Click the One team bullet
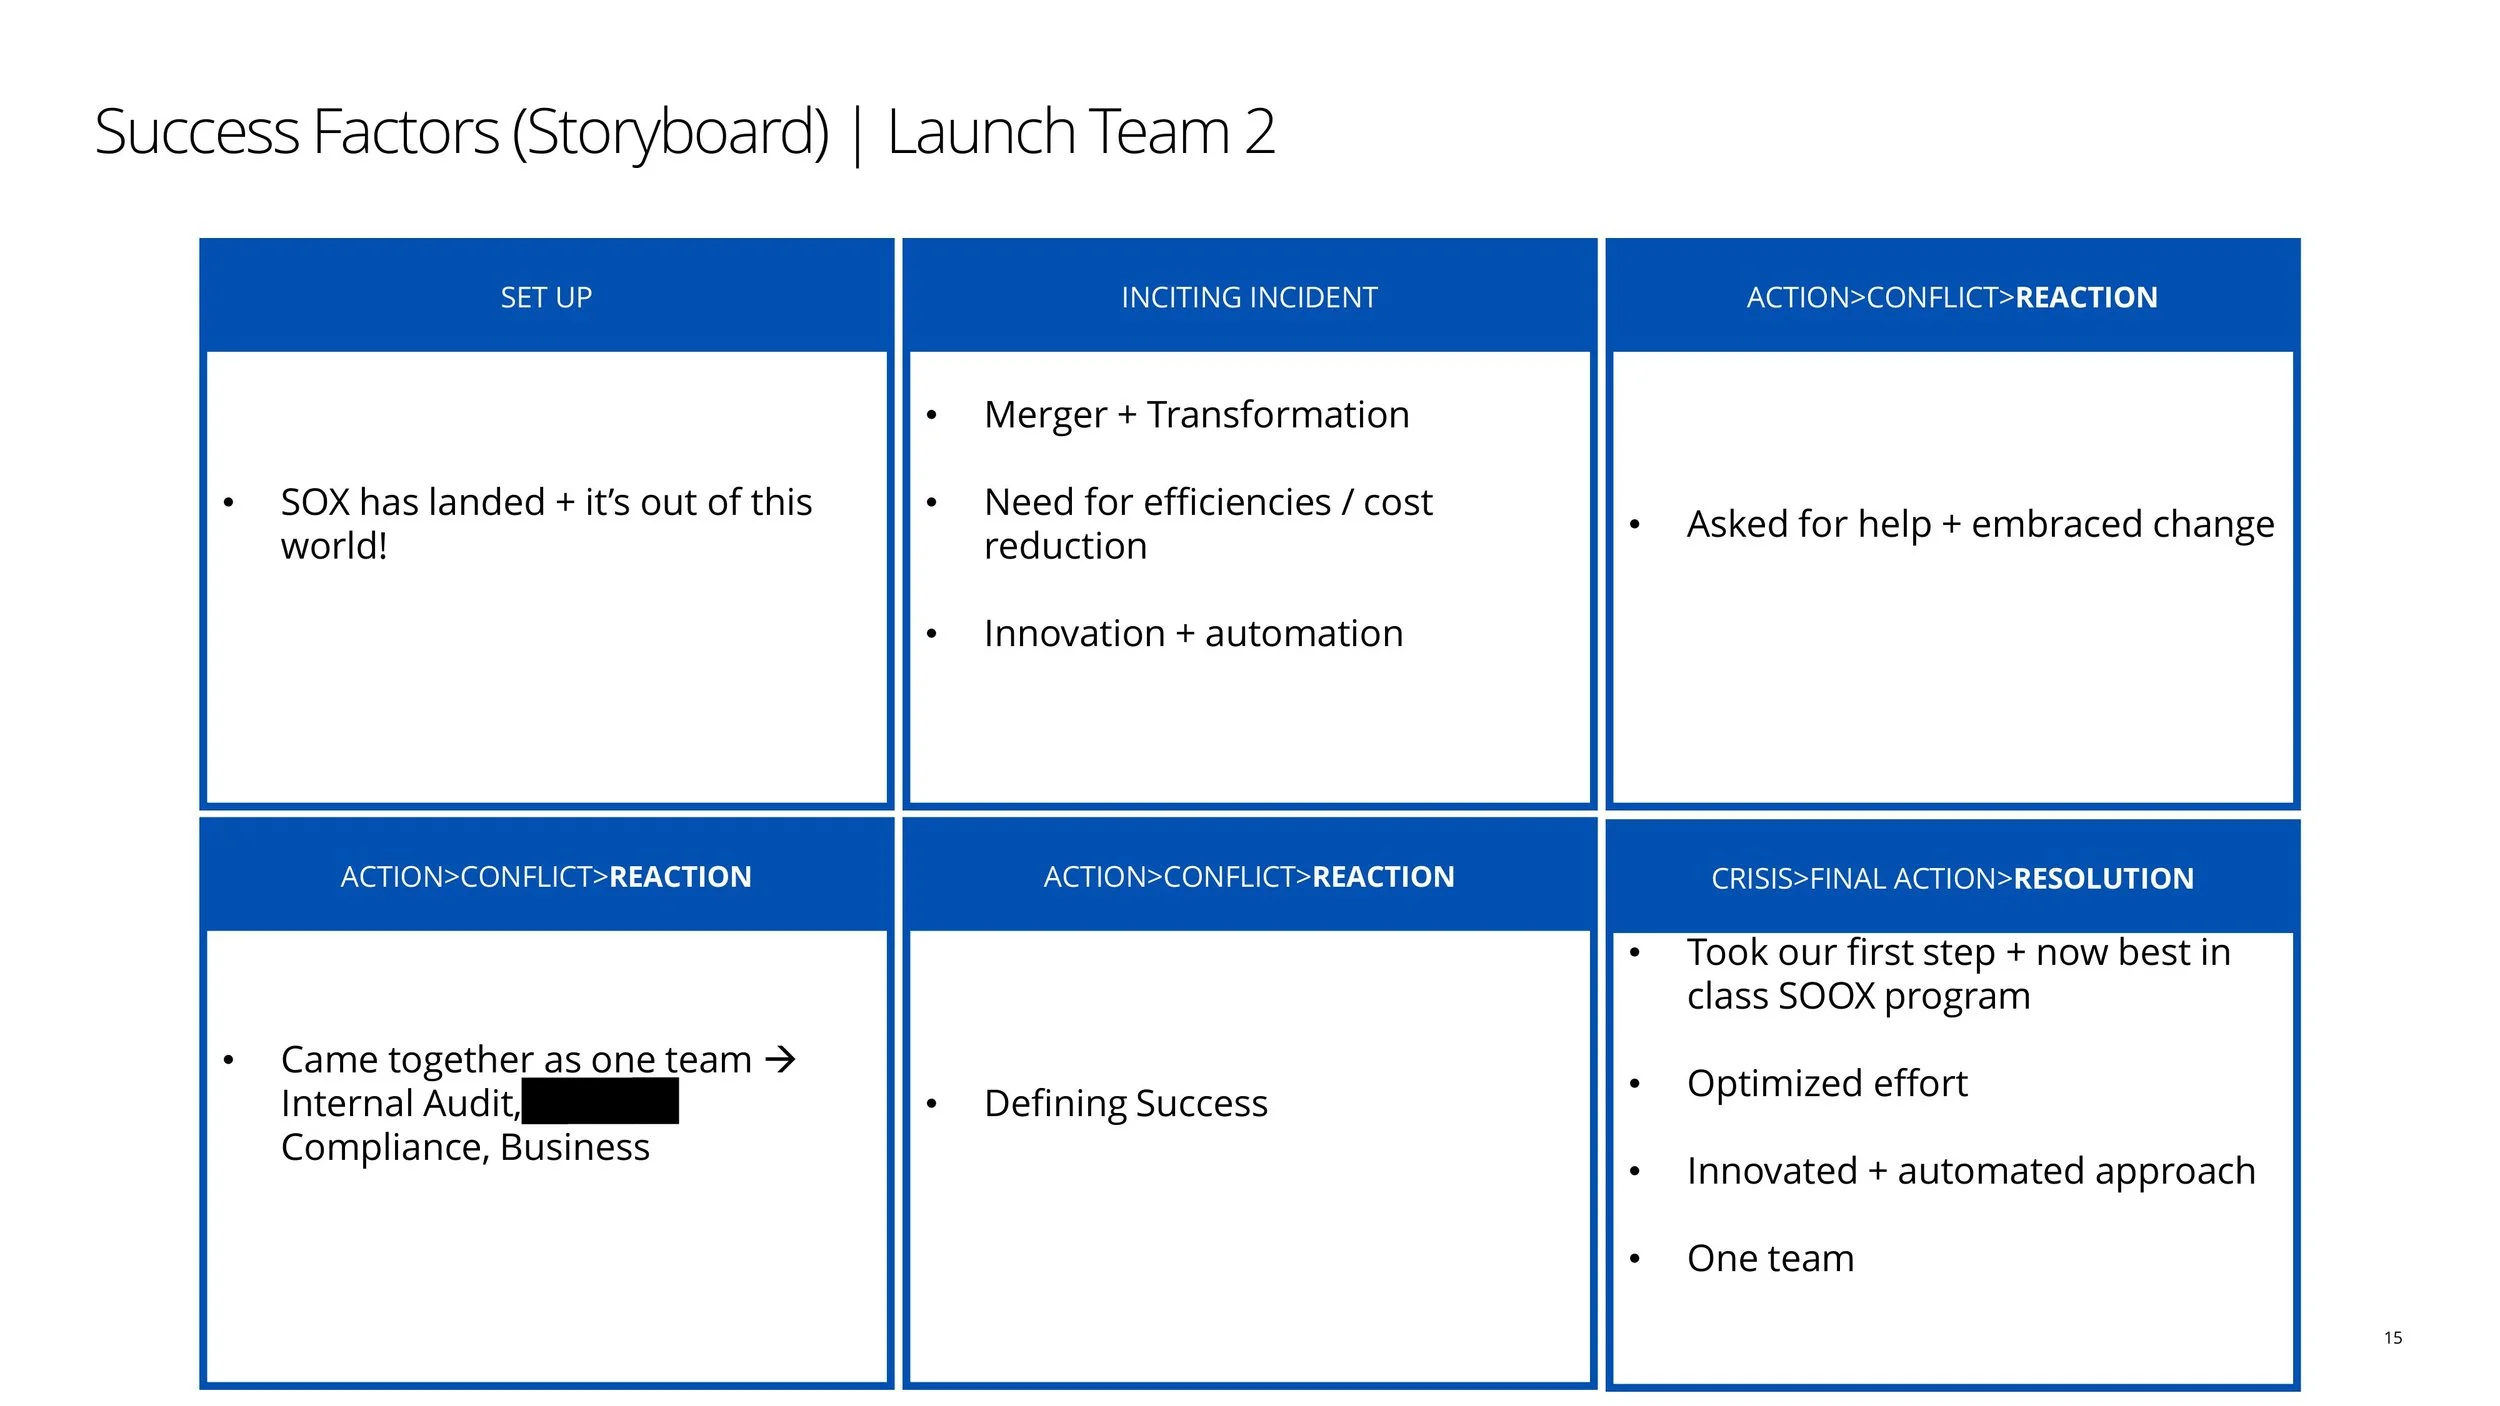This screenshot has width=2500, height=1406. coord(1770,1258)
